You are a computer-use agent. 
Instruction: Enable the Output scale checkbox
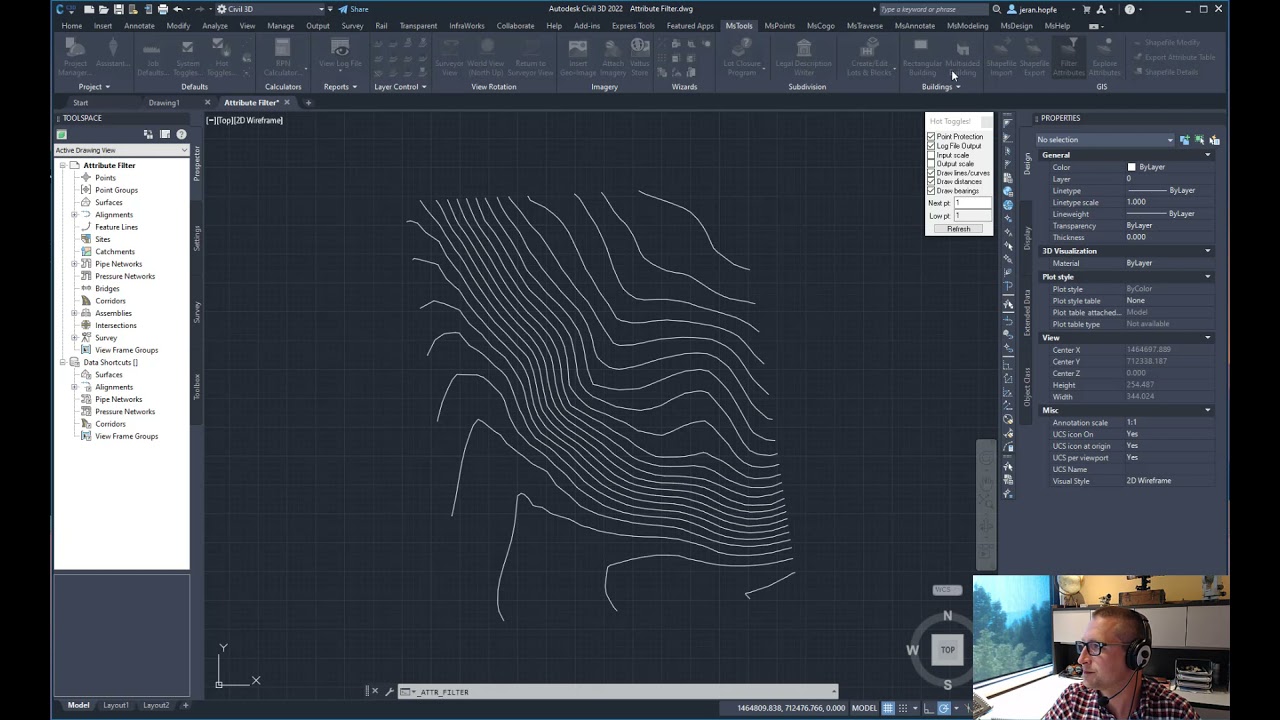click(931, 164)
